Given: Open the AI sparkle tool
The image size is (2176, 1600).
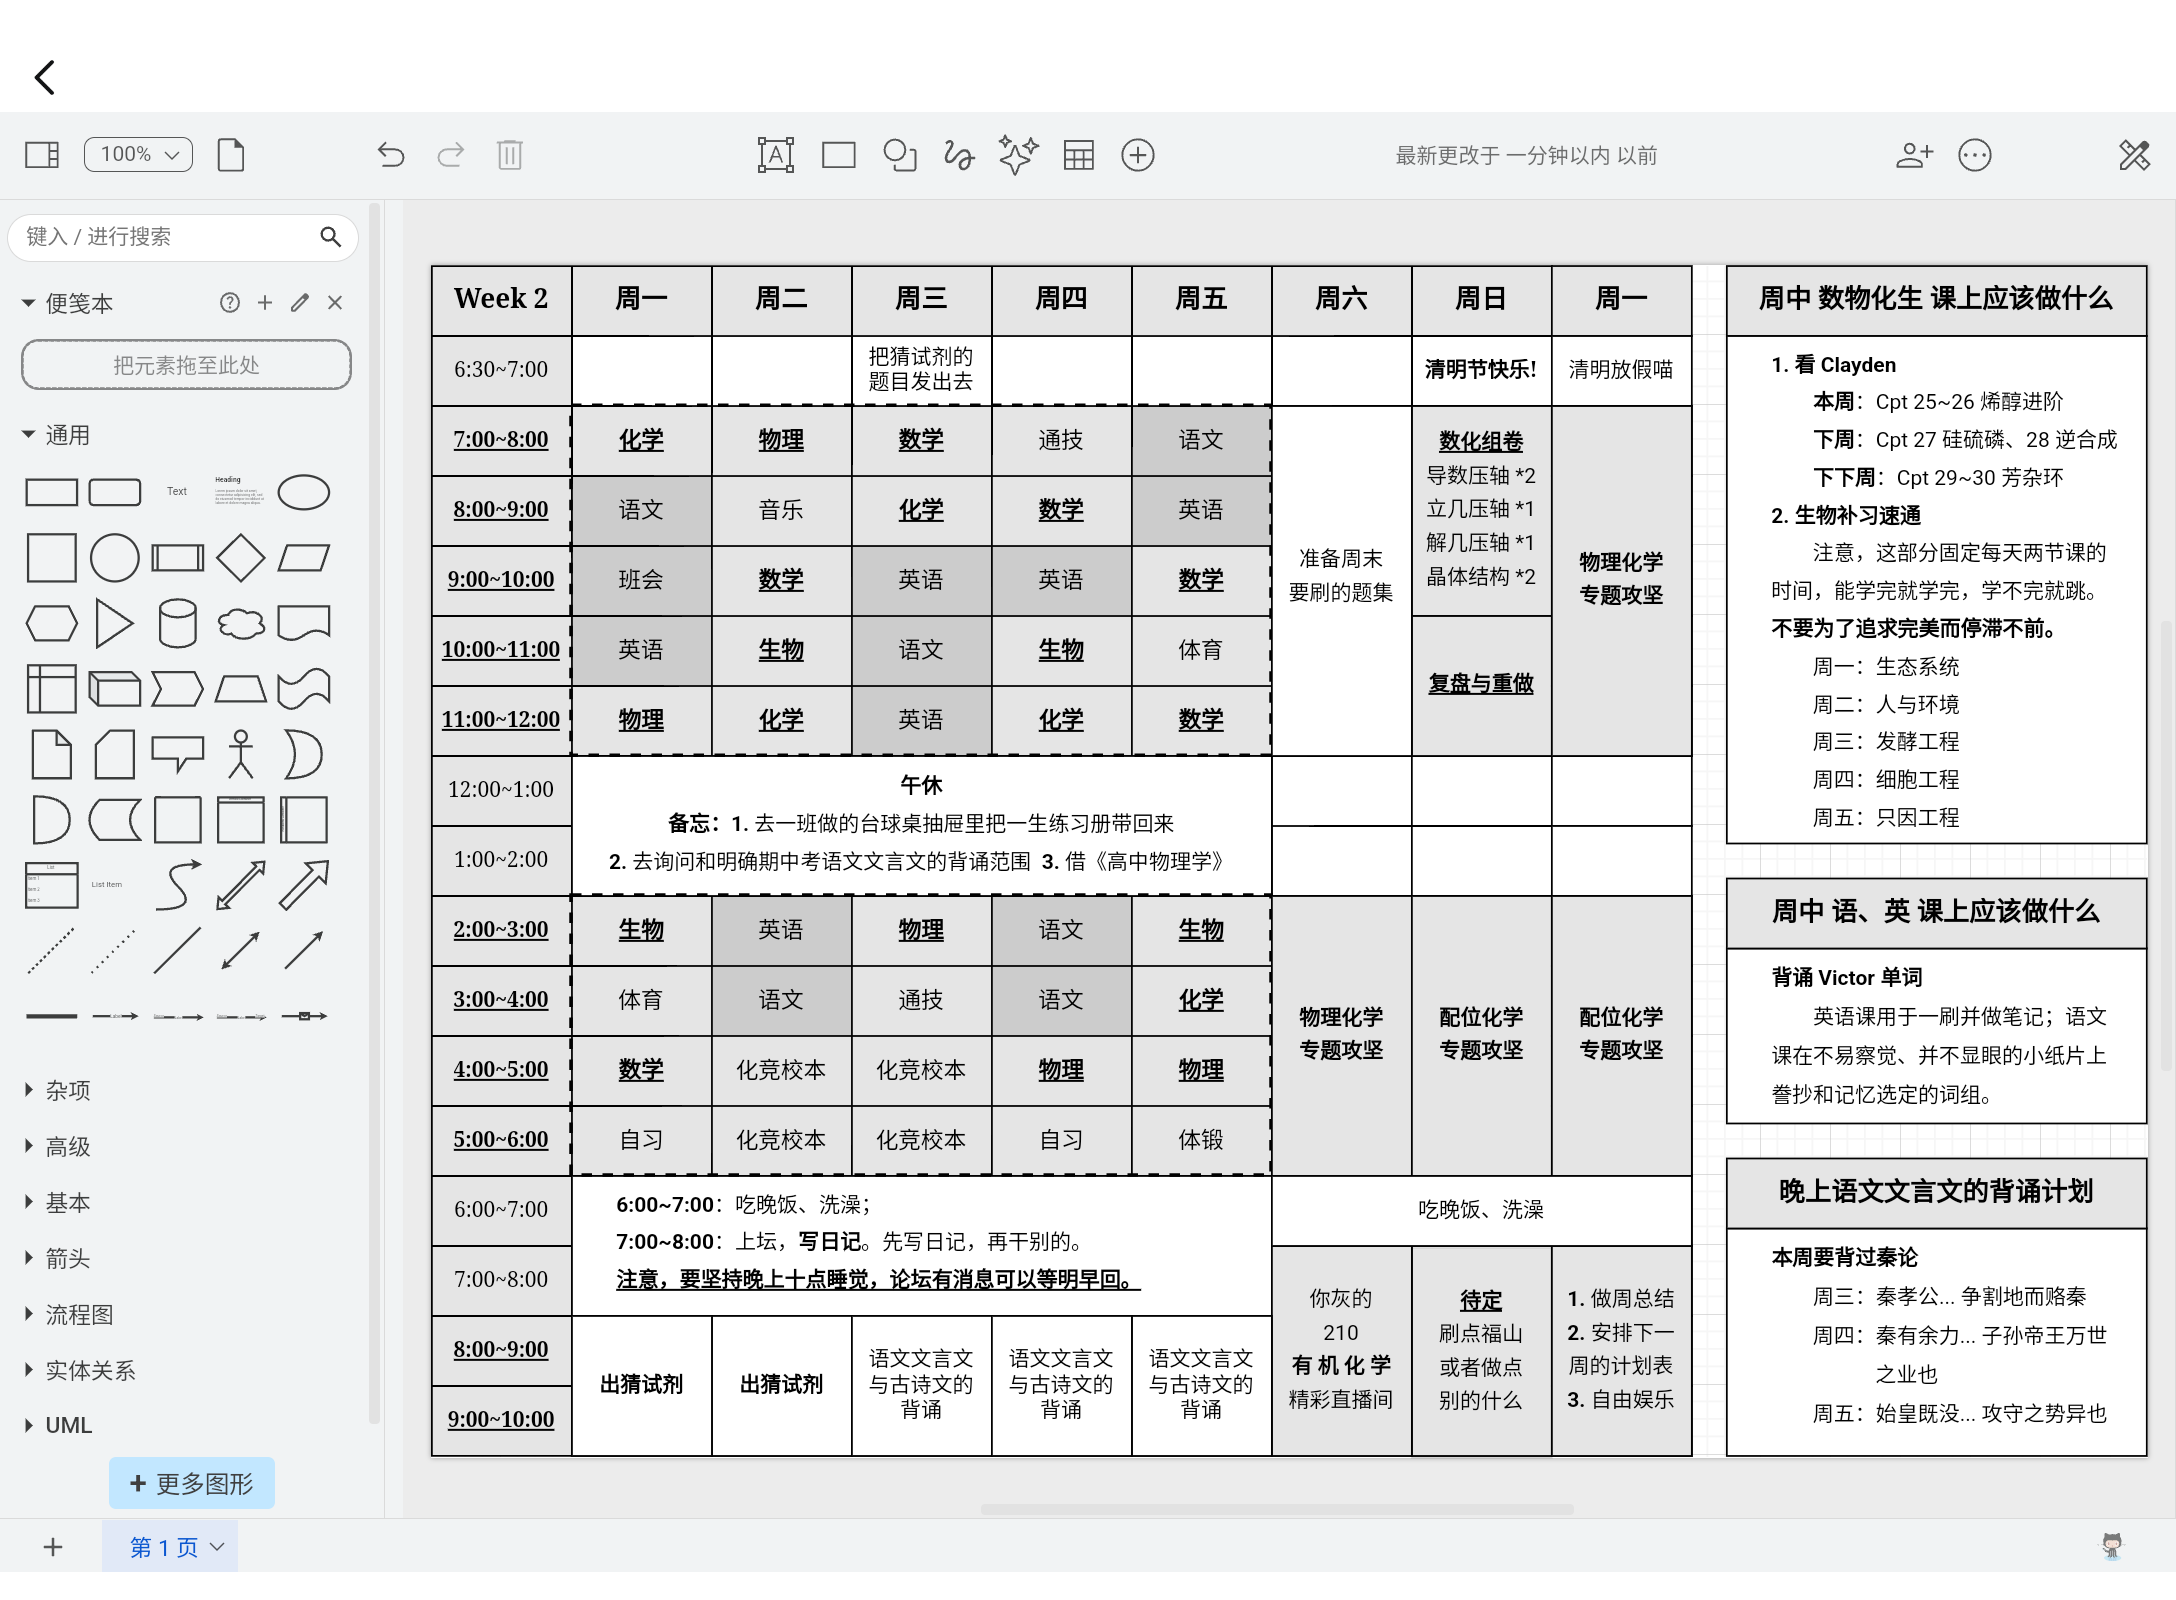Looking at the screenshot, I should coord(1017,155).
